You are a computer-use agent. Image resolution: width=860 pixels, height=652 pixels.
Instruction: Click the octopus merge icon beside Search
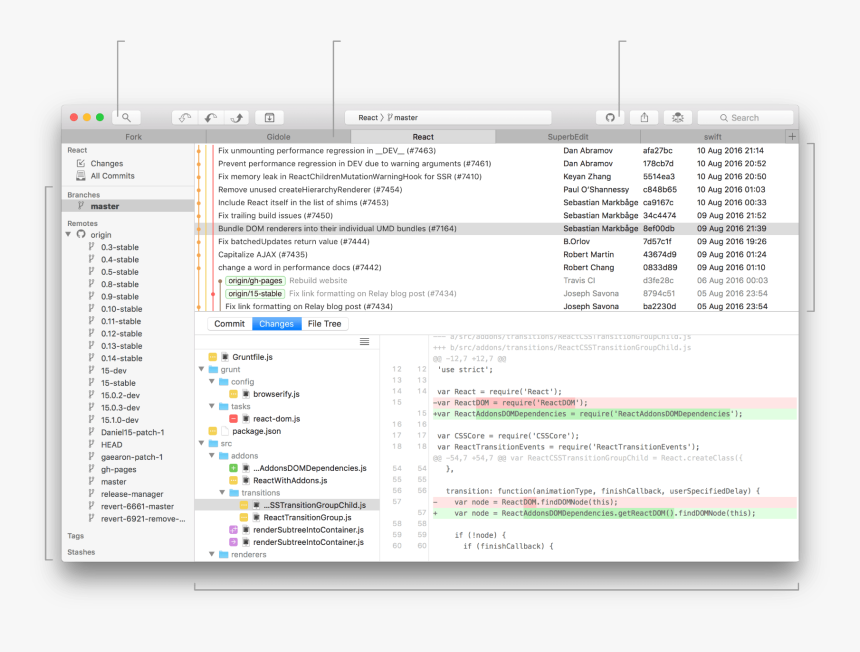pos(677,118)
